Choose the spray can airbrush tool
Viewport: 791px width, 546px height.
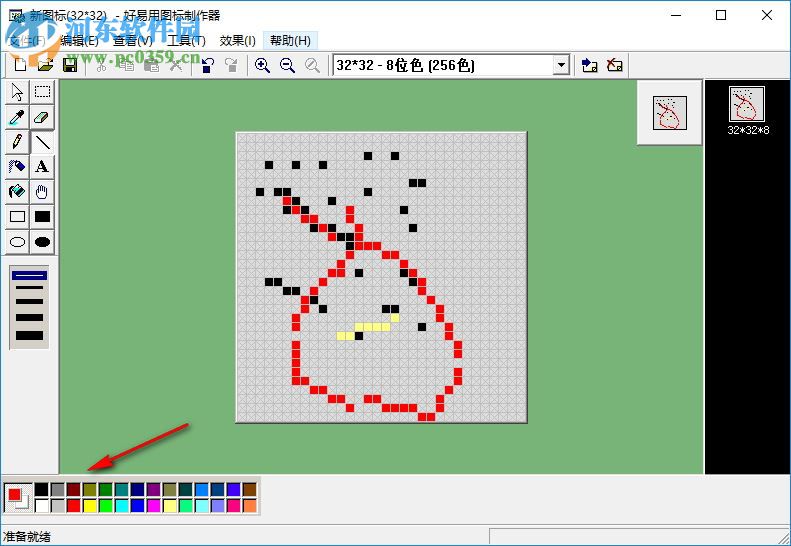(x=17, y=167)
